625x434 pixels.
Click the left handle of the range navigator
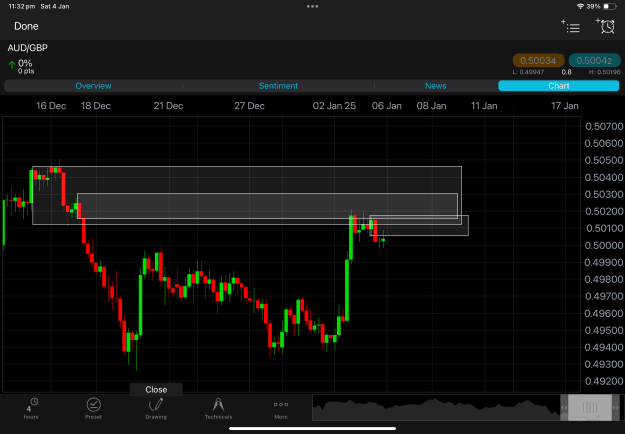tap(564, 408)
